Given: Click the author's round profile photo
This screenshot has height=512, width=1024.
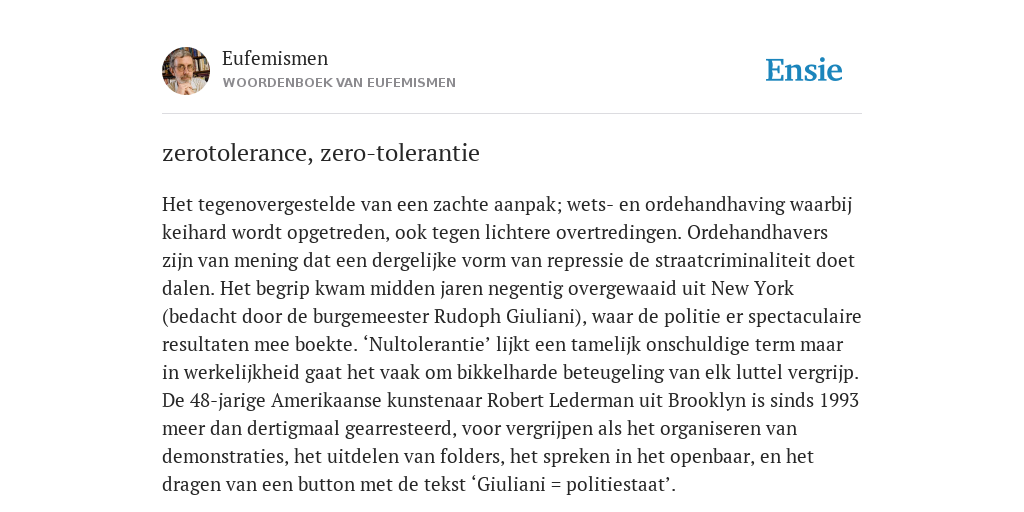Looking at the screenshot, I should [186, 71].
